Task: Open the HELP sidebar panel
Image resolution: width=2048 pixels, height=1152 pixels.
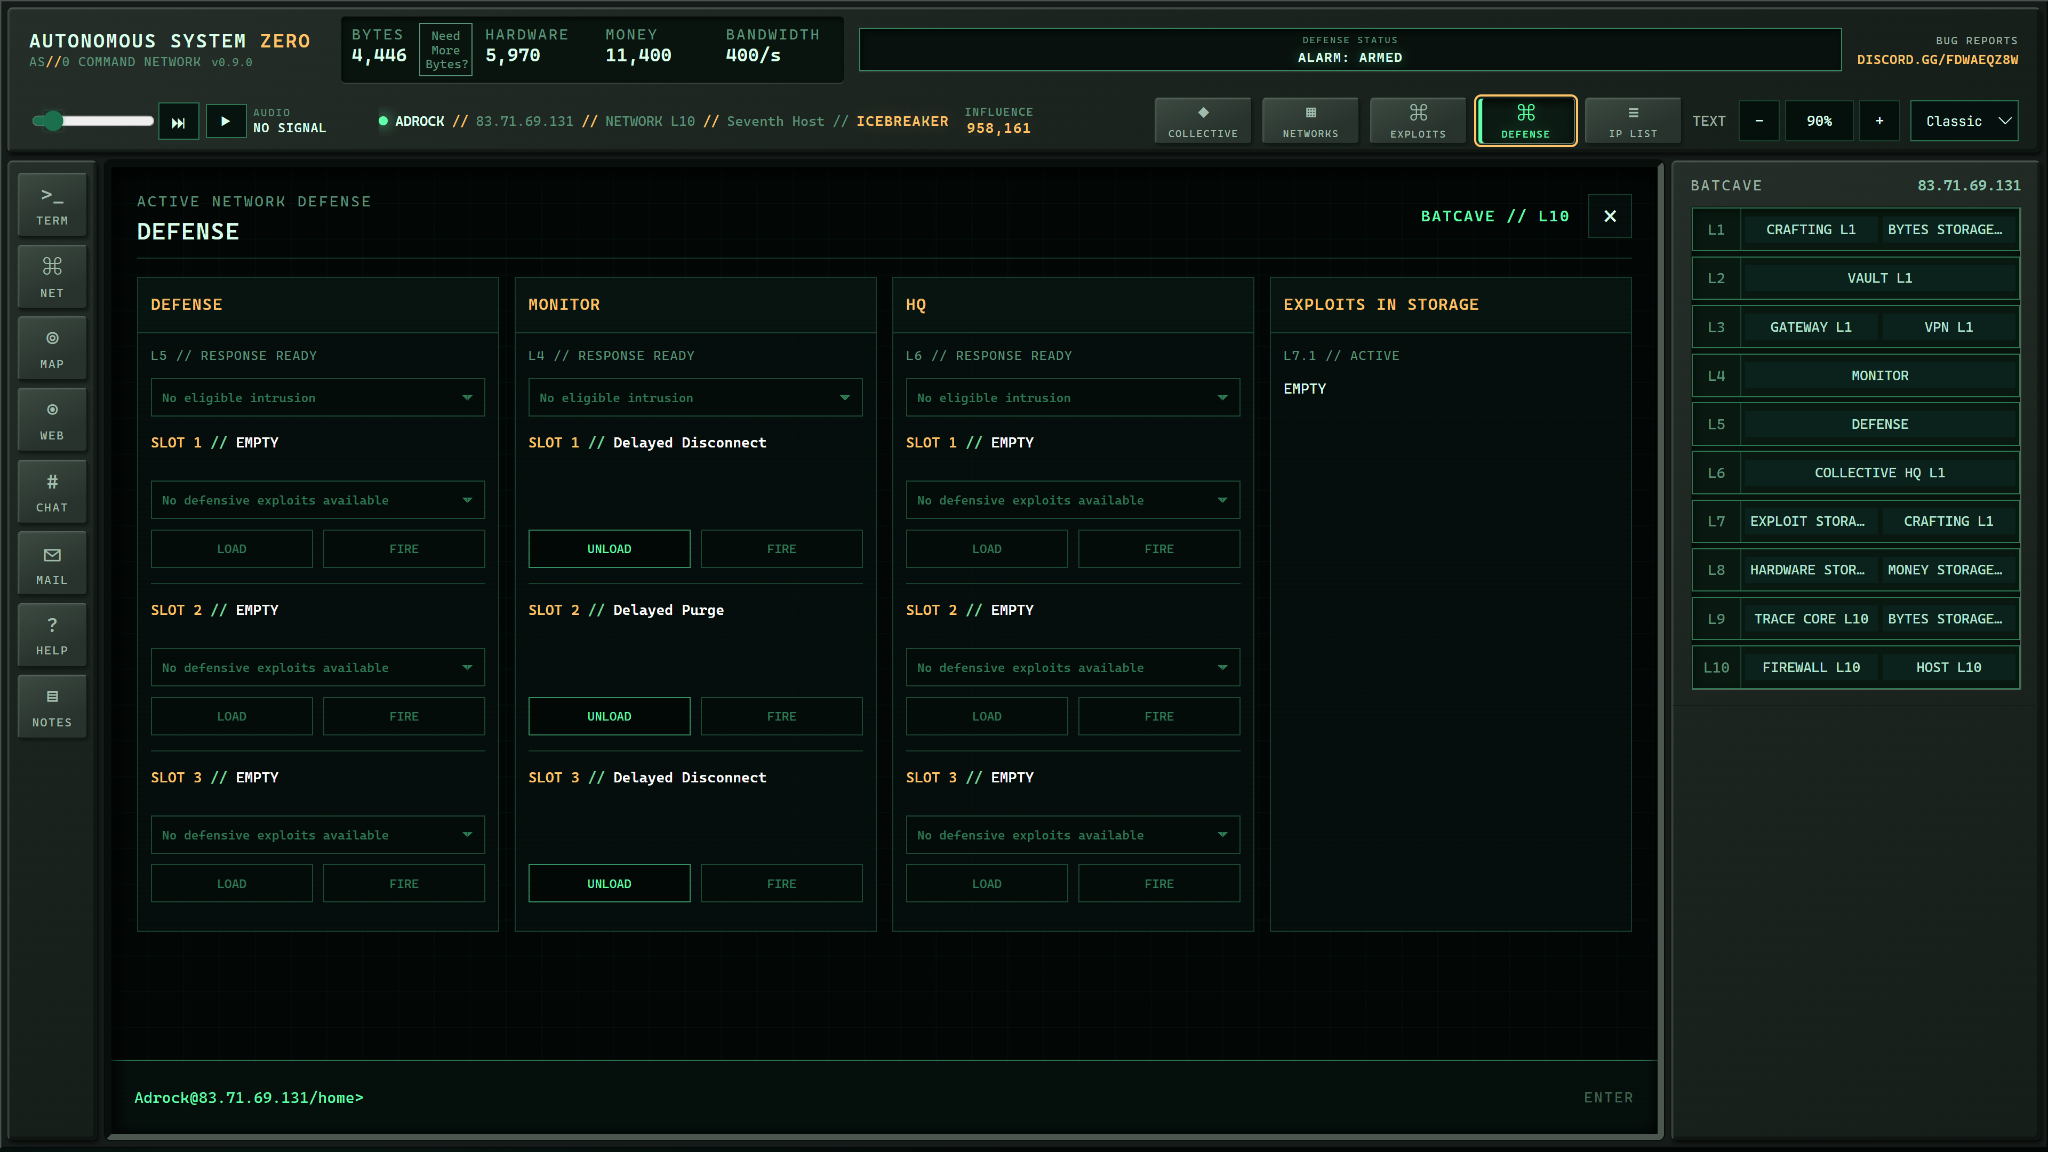Action: 52,635
